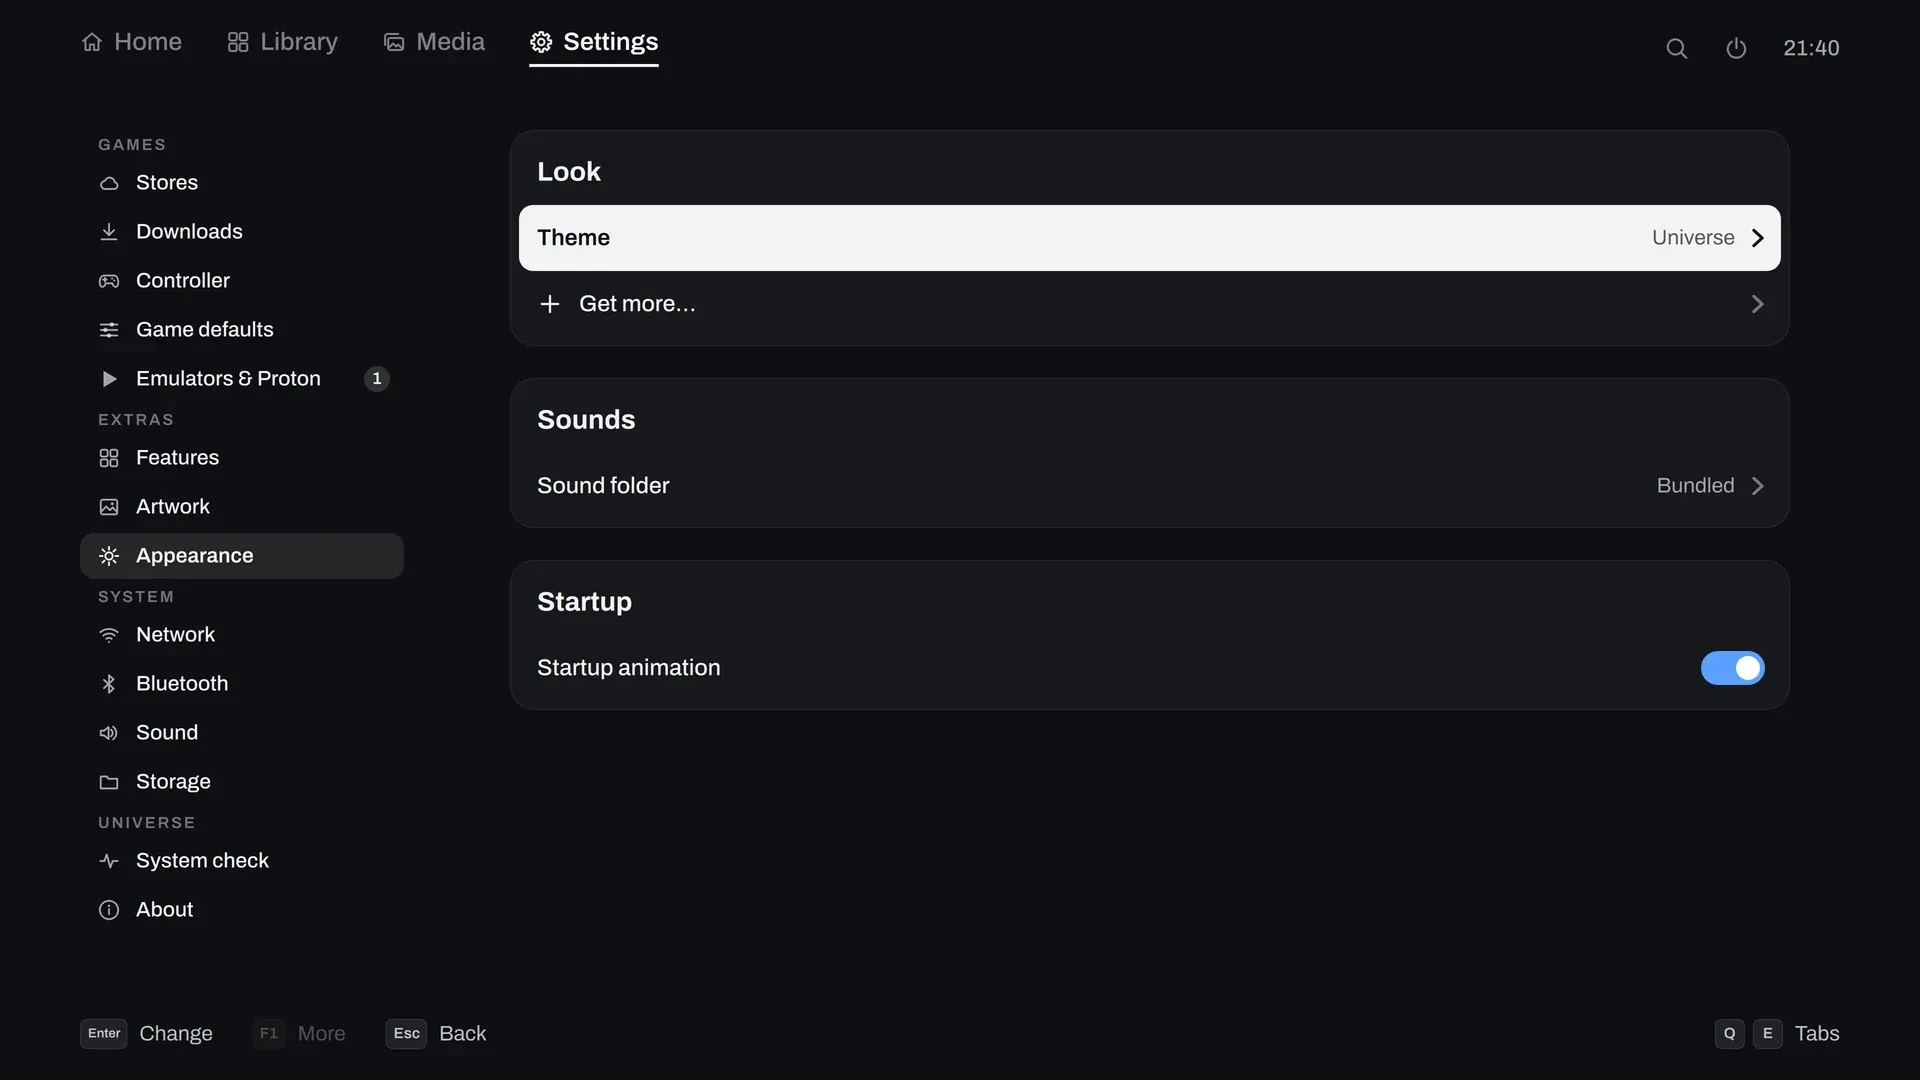The width and height of the screenshot is (1920, 1080).
Task: Click the Game defaults sliders icon
Action: coord(109,330)
